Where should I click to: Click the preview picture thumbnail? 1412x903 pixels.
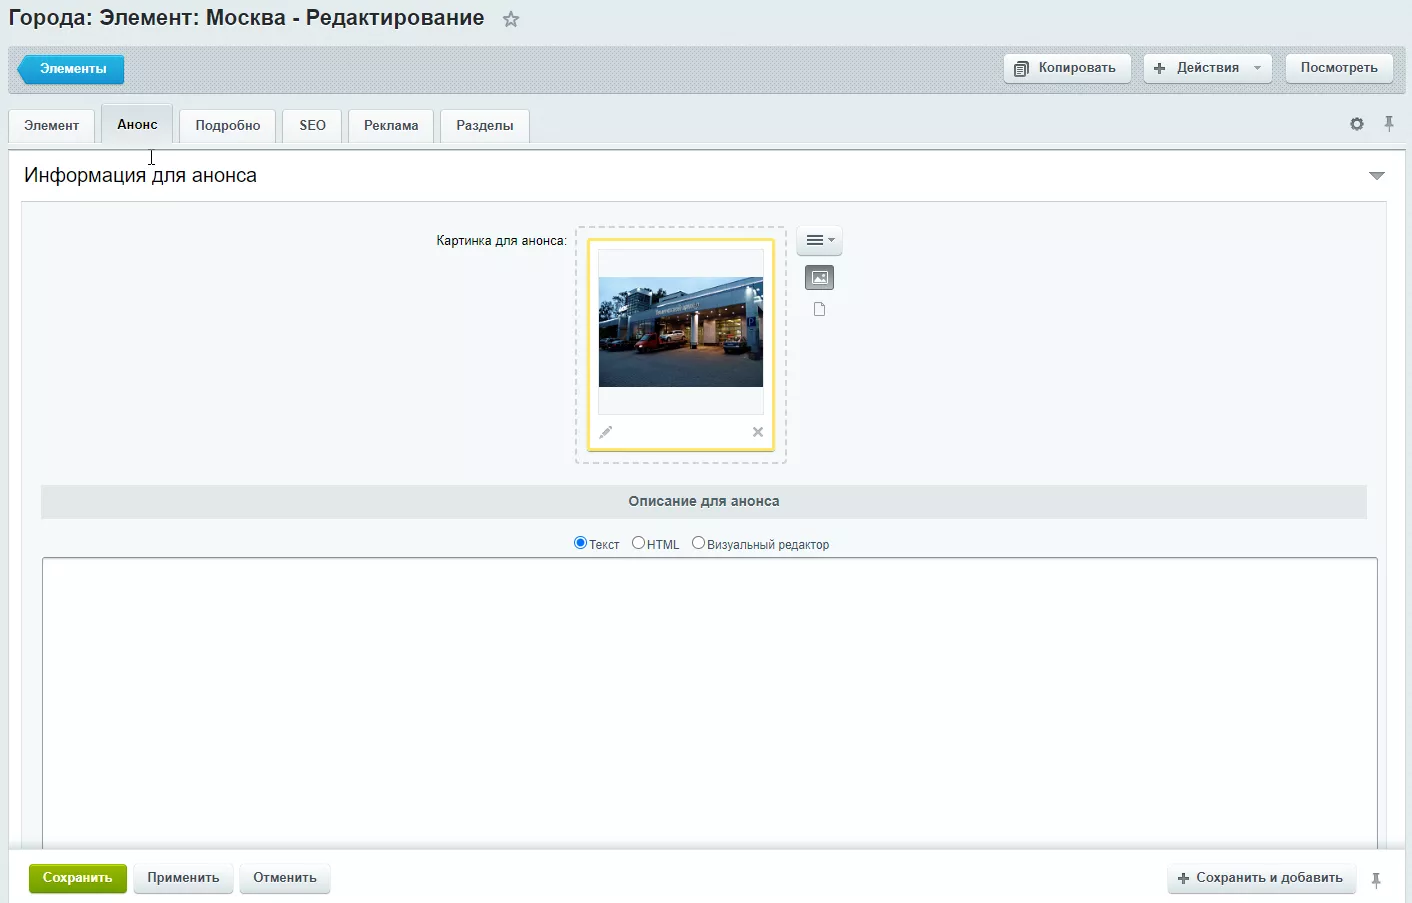(x=681, y=332)
